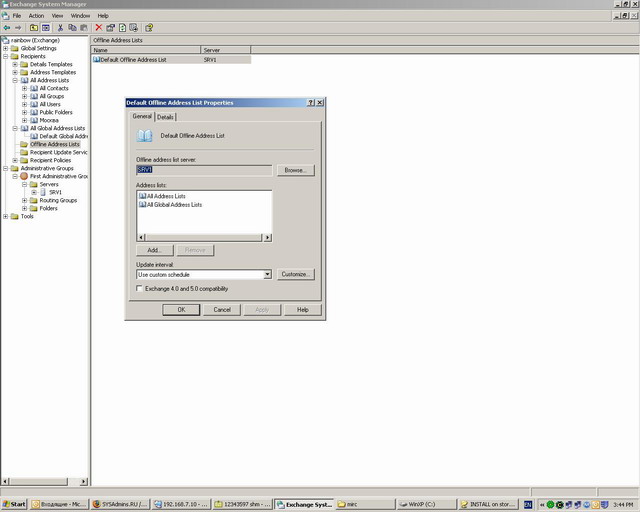Image resolution: width=640 pixels, height=512 pixels.
Task: Switch to the Details tab
Action: [165, 117]
